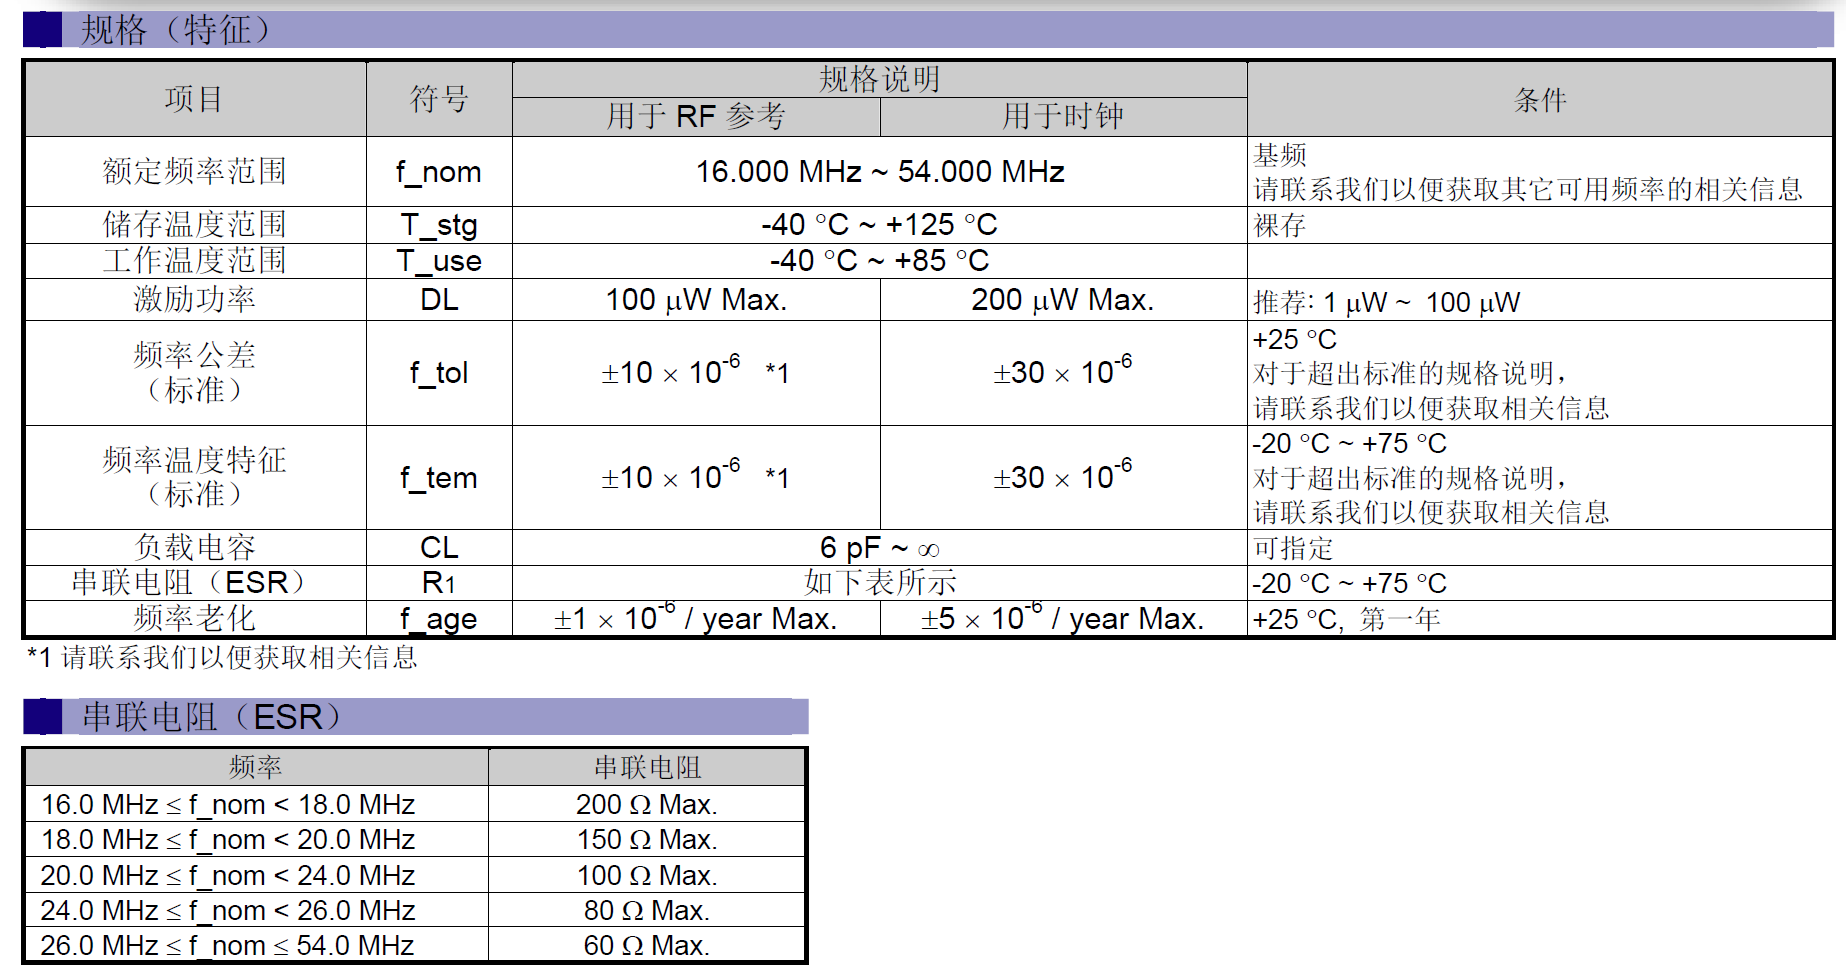Select the text "如下表所示"

pos(880,582)
